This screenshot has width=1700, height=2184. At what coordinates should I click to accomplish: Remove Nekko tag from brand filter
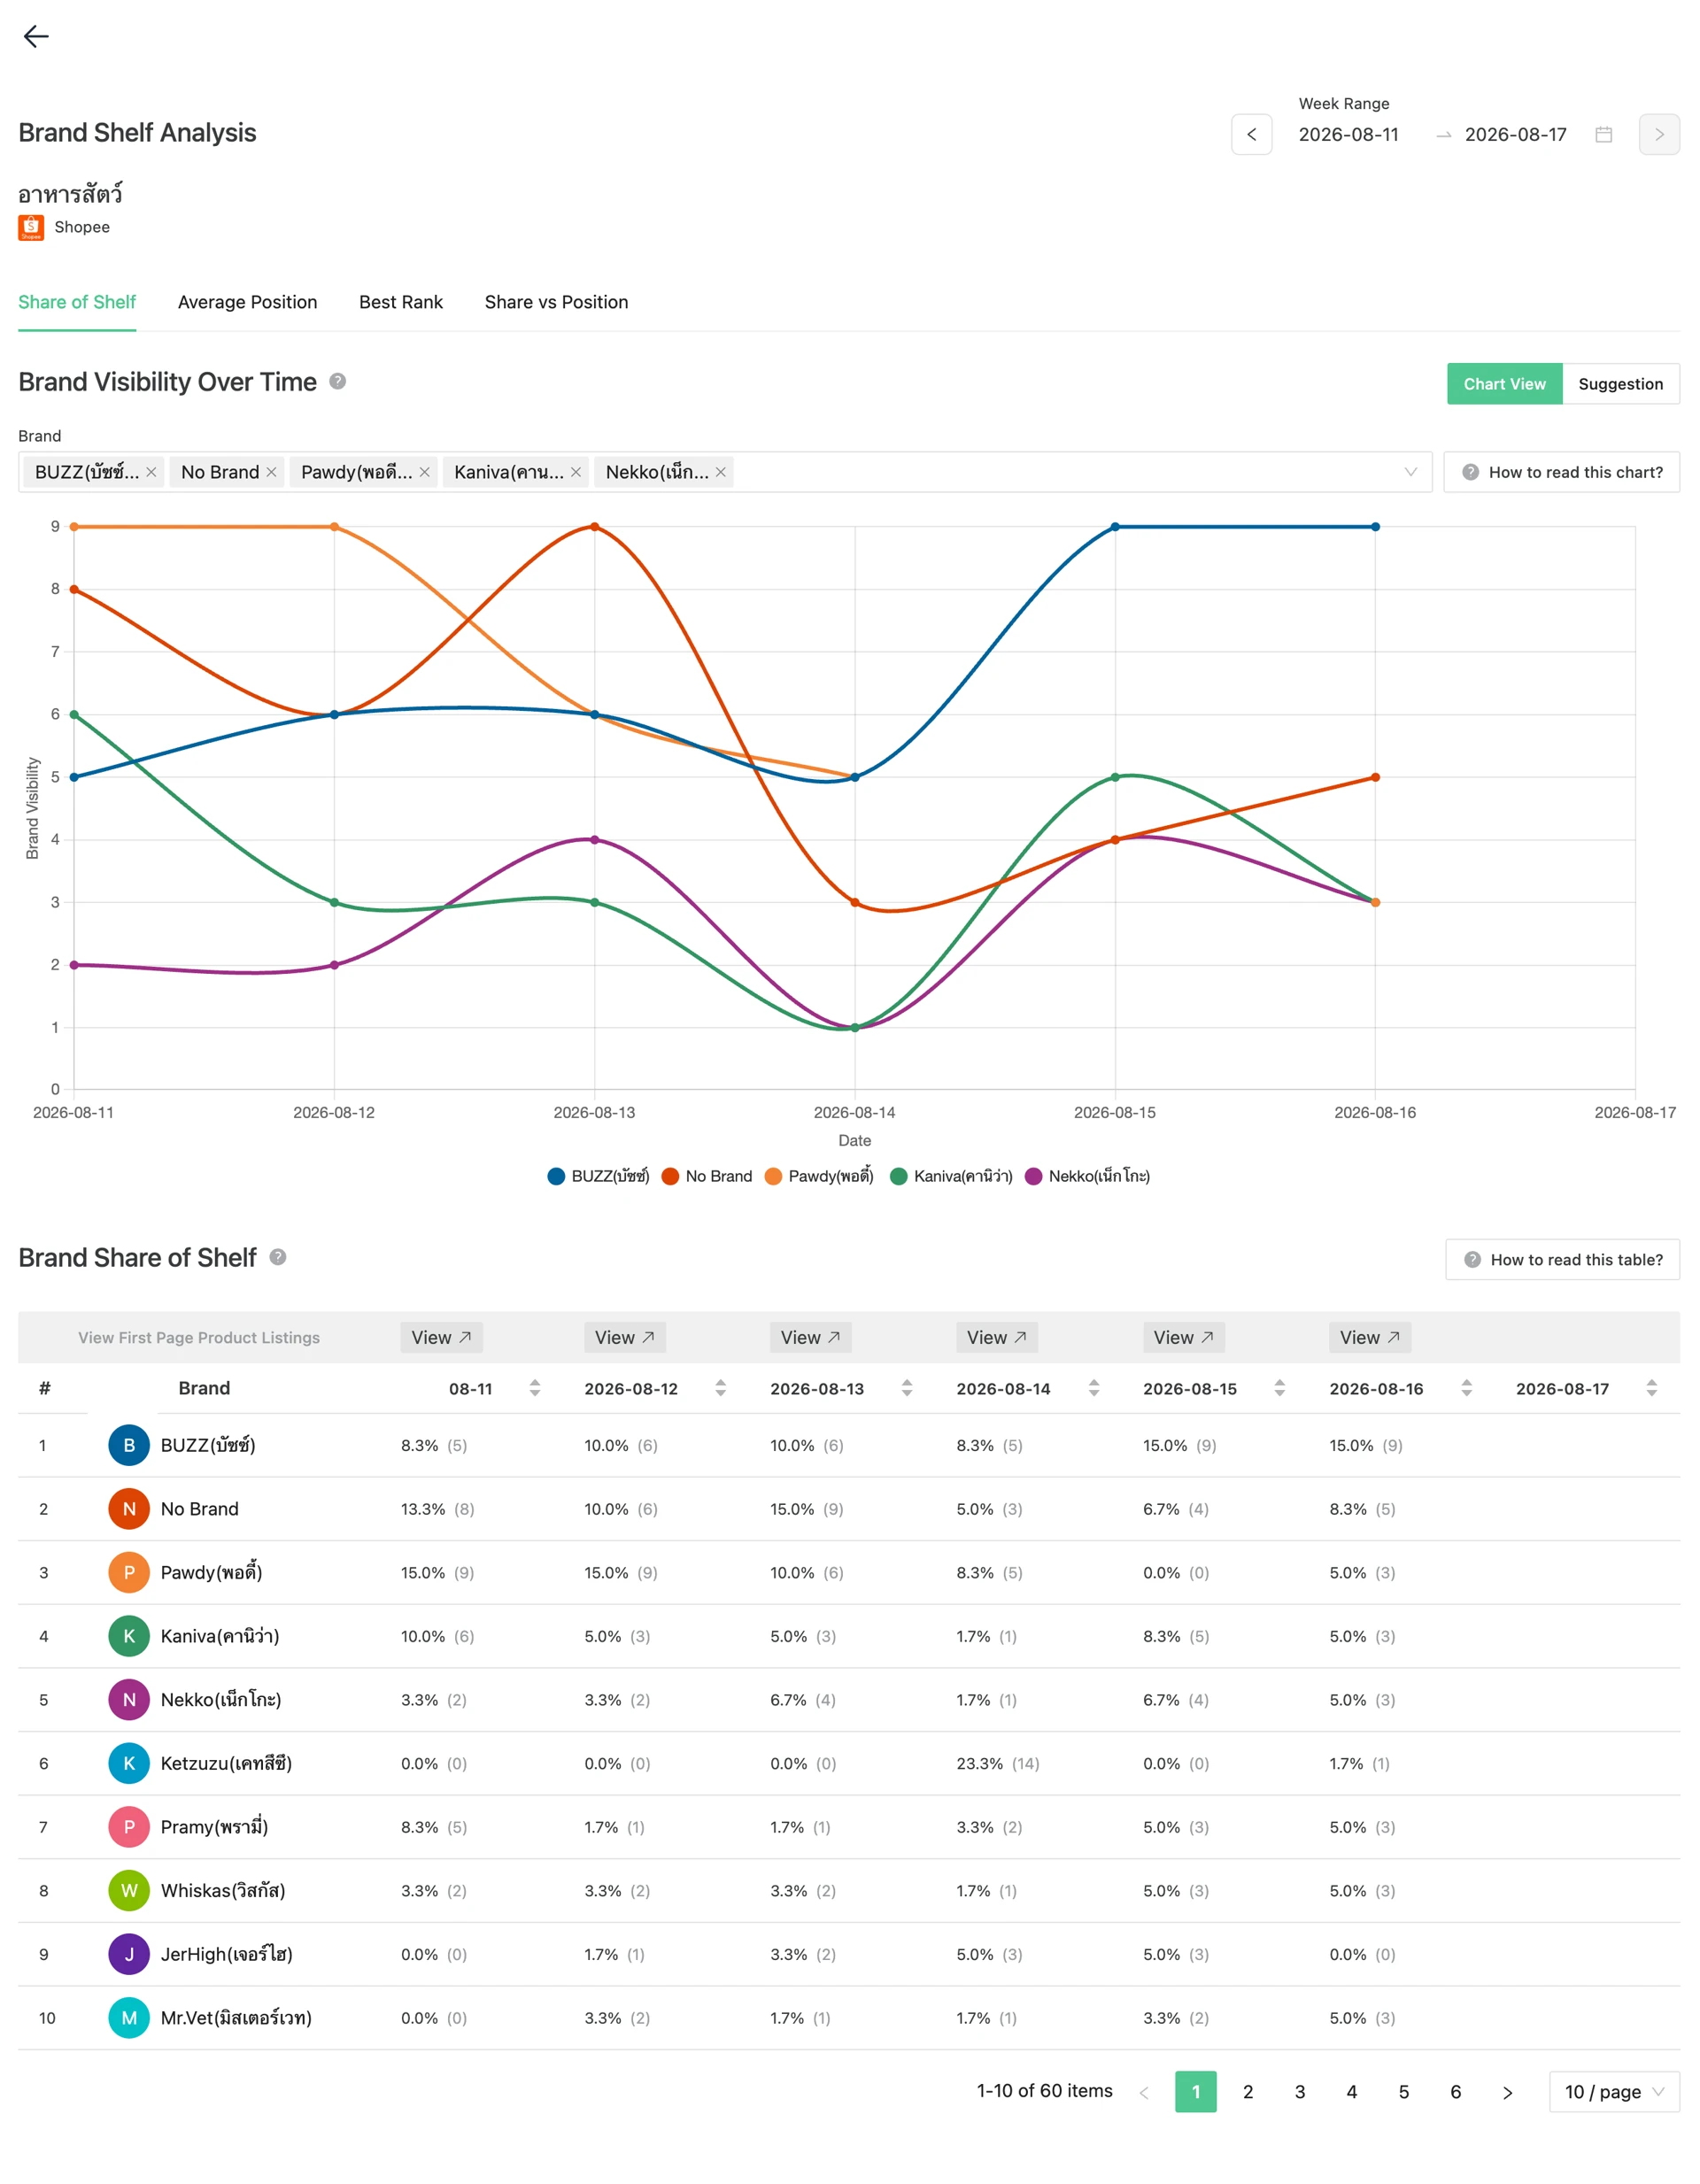(x=720, y=472)
